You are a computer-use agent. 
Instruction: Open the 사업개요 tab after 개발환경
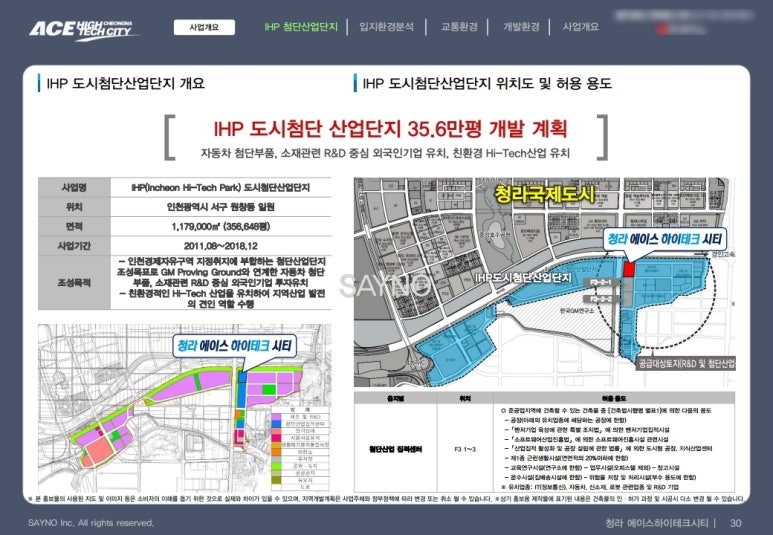pyautogui.click(x=581, y=27)
